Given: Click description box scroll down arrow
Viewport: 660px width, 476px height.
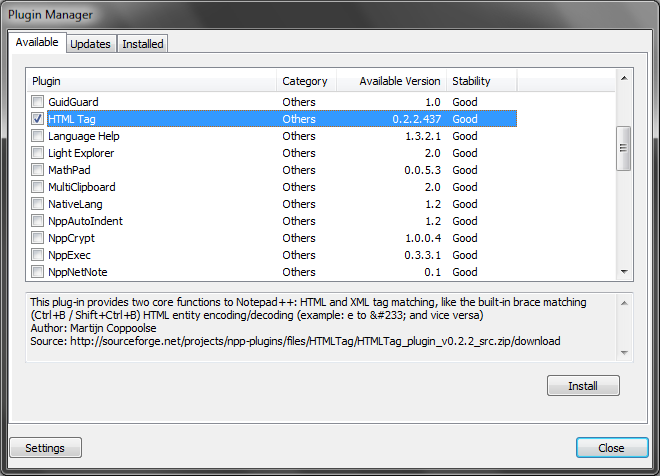Looking at the screenshot, I should (624, 353).
